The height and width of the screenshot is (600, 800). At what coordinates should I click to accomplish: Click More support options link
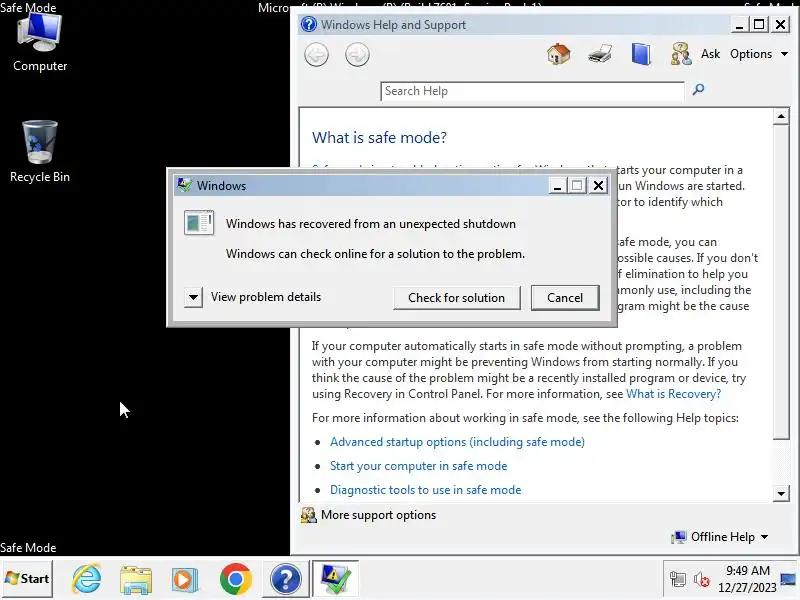click(378, 515)
